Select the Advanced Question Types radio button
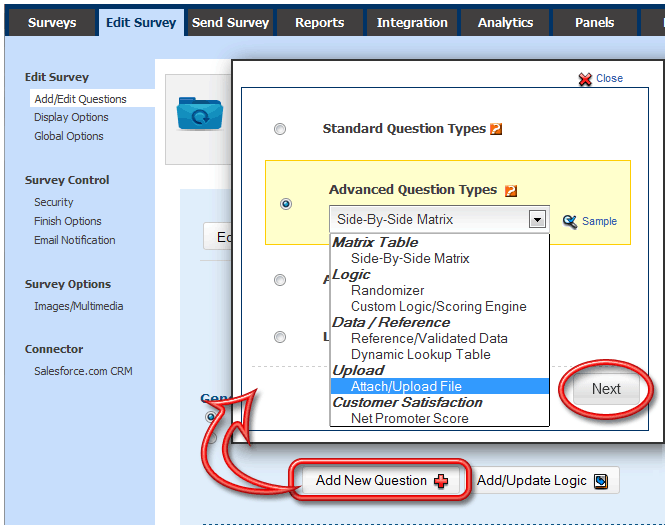 click(287, 204)
